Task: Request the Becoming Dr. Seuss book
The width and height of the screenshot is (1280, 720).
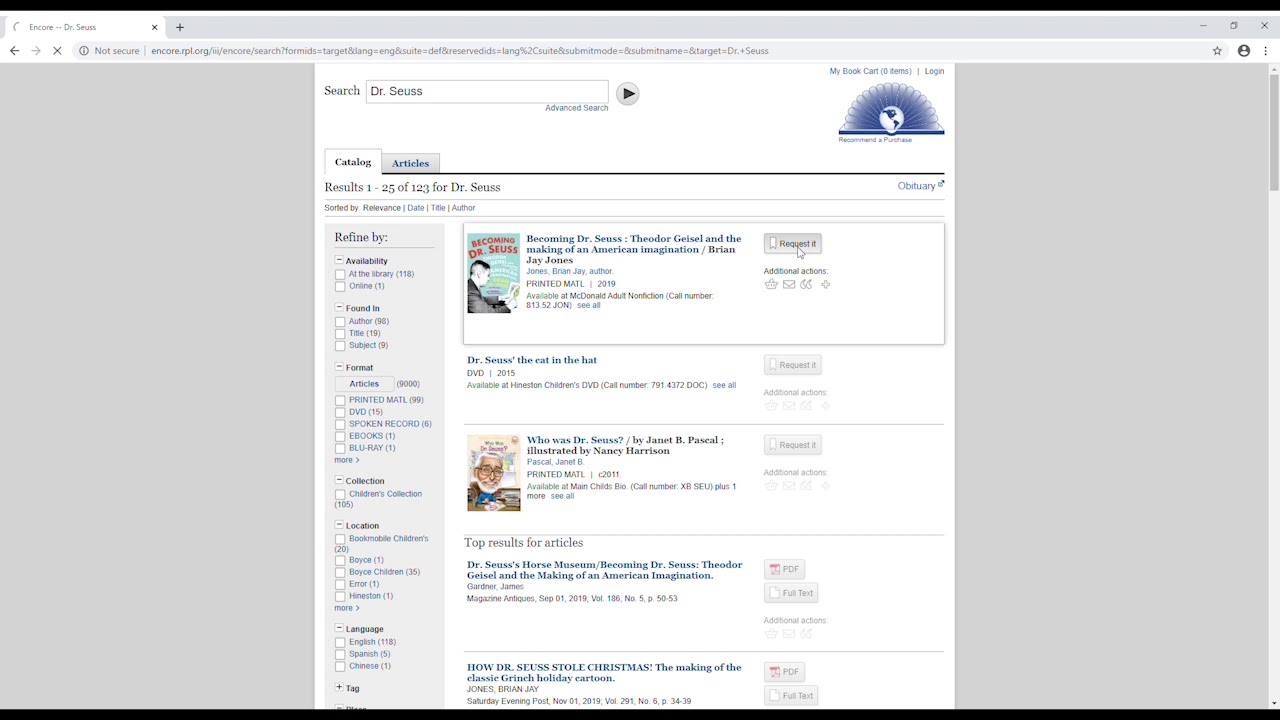Action: (x=793, y=244)
